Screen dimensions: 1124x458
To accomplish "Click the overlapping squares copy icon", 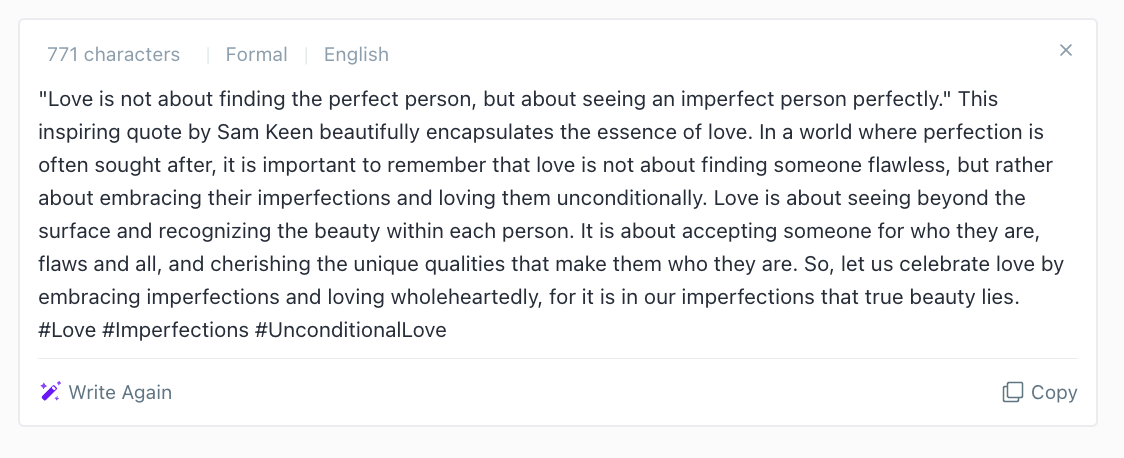I will (x=1012, y=392).
